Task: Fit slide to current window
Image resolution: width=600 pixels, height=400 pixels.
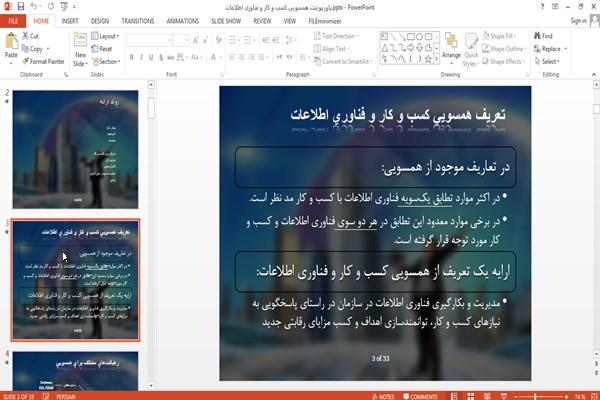Action: [595, 396]
